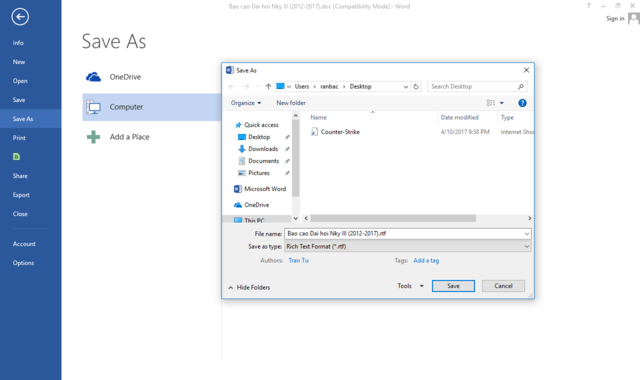Click the Add a tag link
The image size is (640, 380).
[426, 260]
